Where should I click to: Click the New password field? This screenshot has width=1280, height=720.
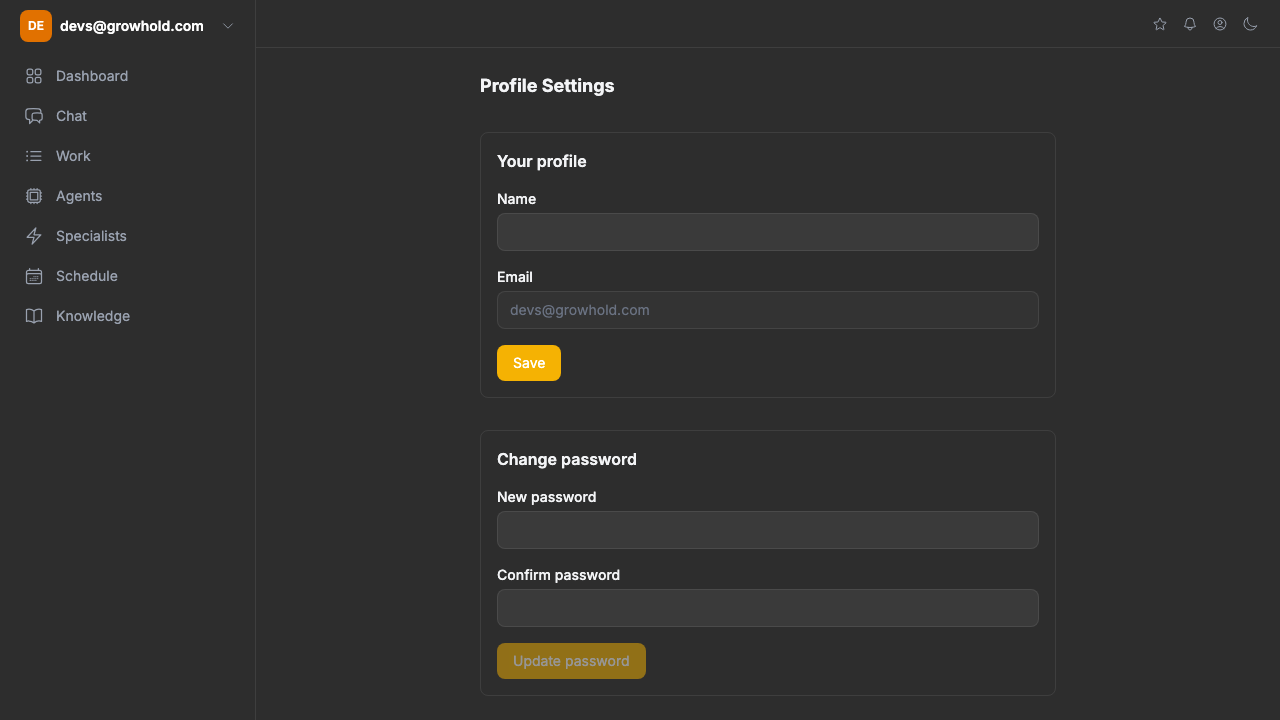tap(767, 530)
